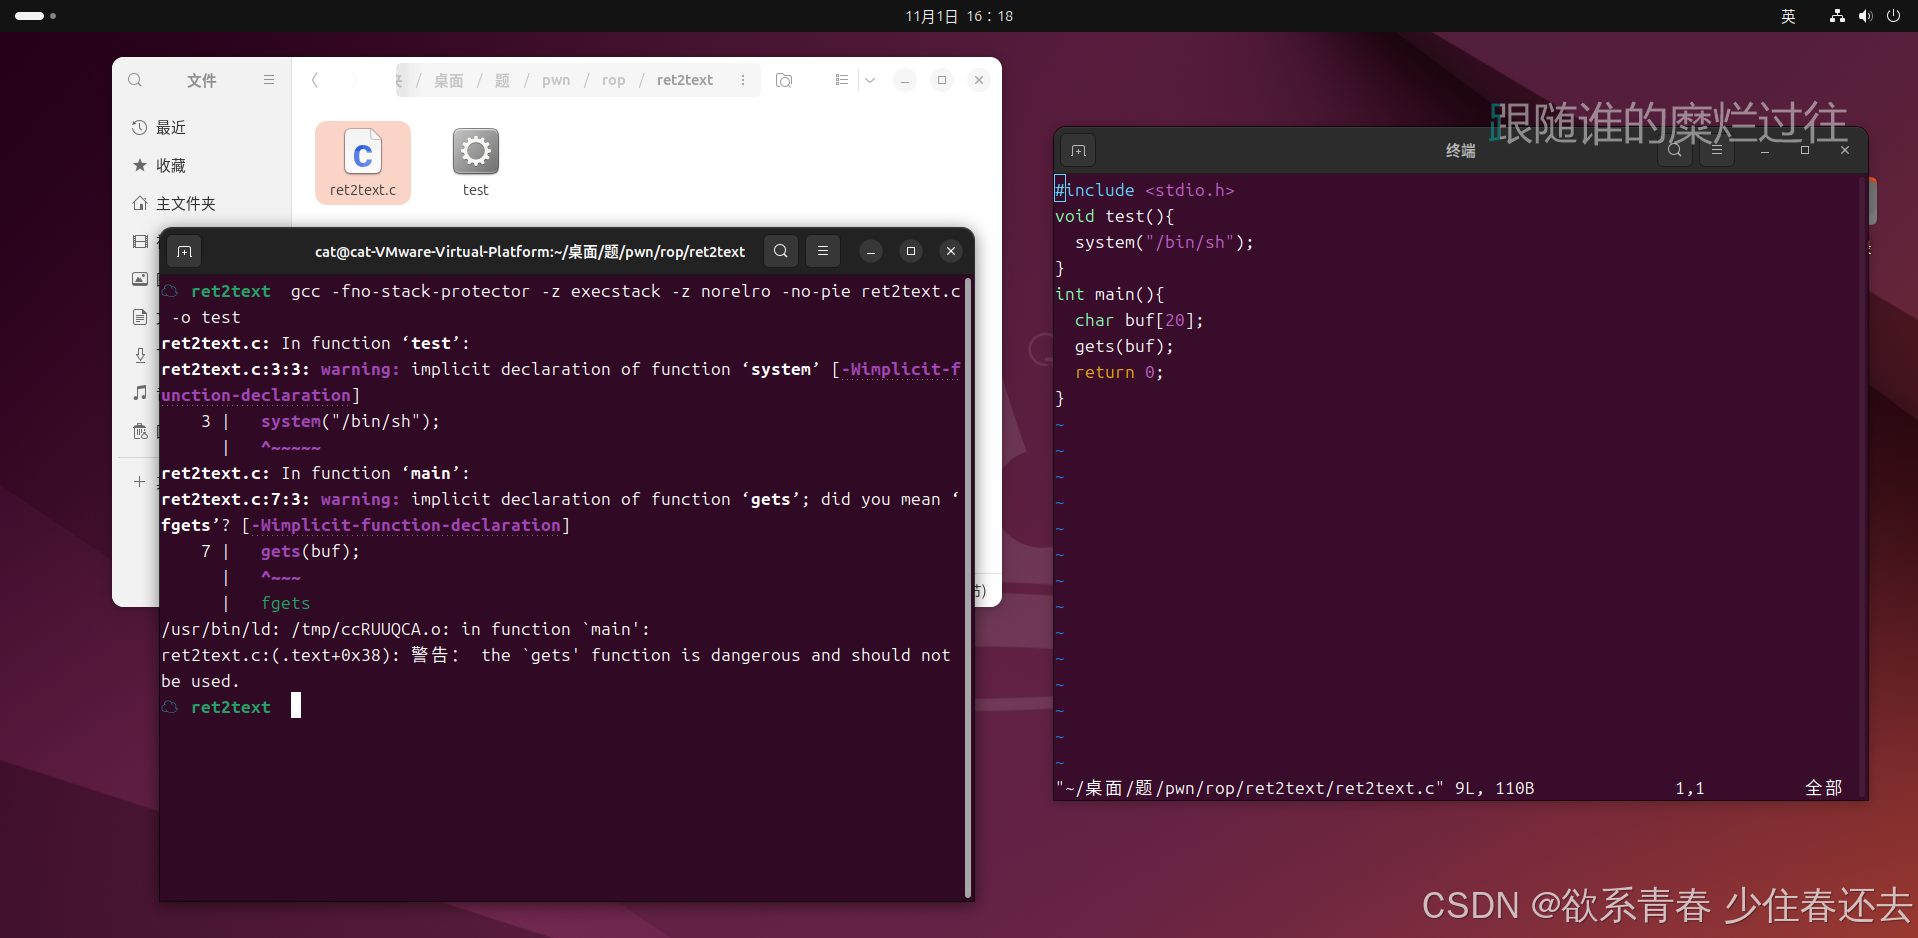The height and width of the screenshot is (938, 1918).
Task: Switch Files to list view
Action: point(842,80)
